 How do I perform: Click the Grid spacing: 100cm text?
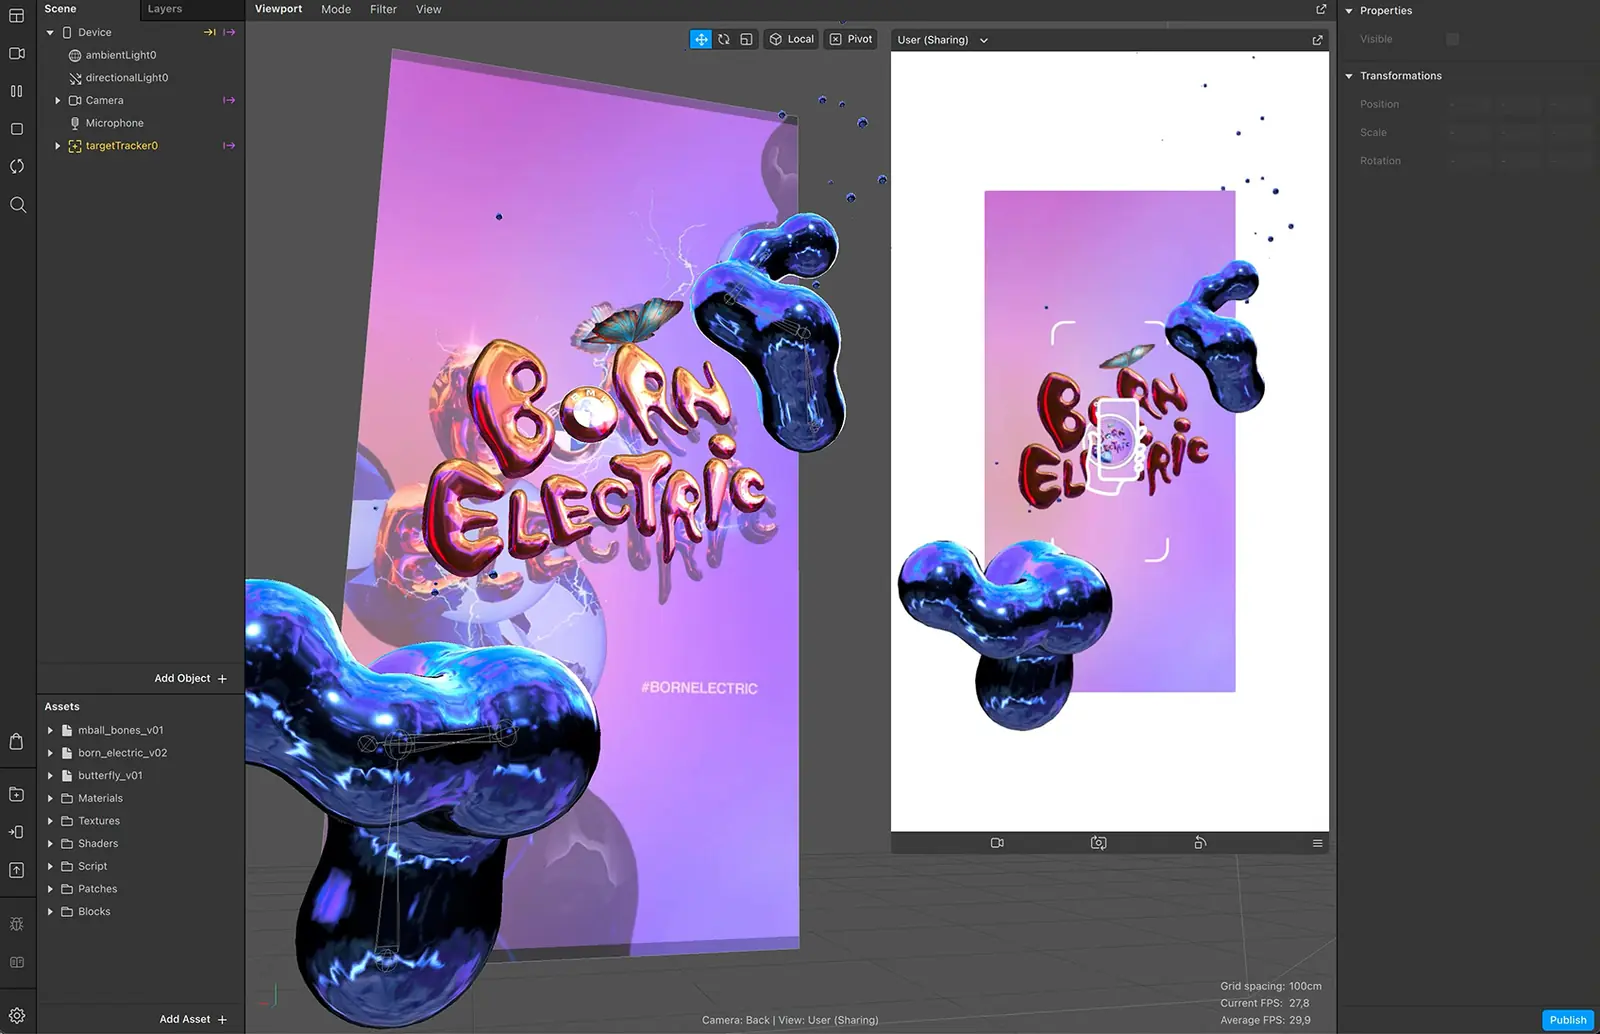1270,986
